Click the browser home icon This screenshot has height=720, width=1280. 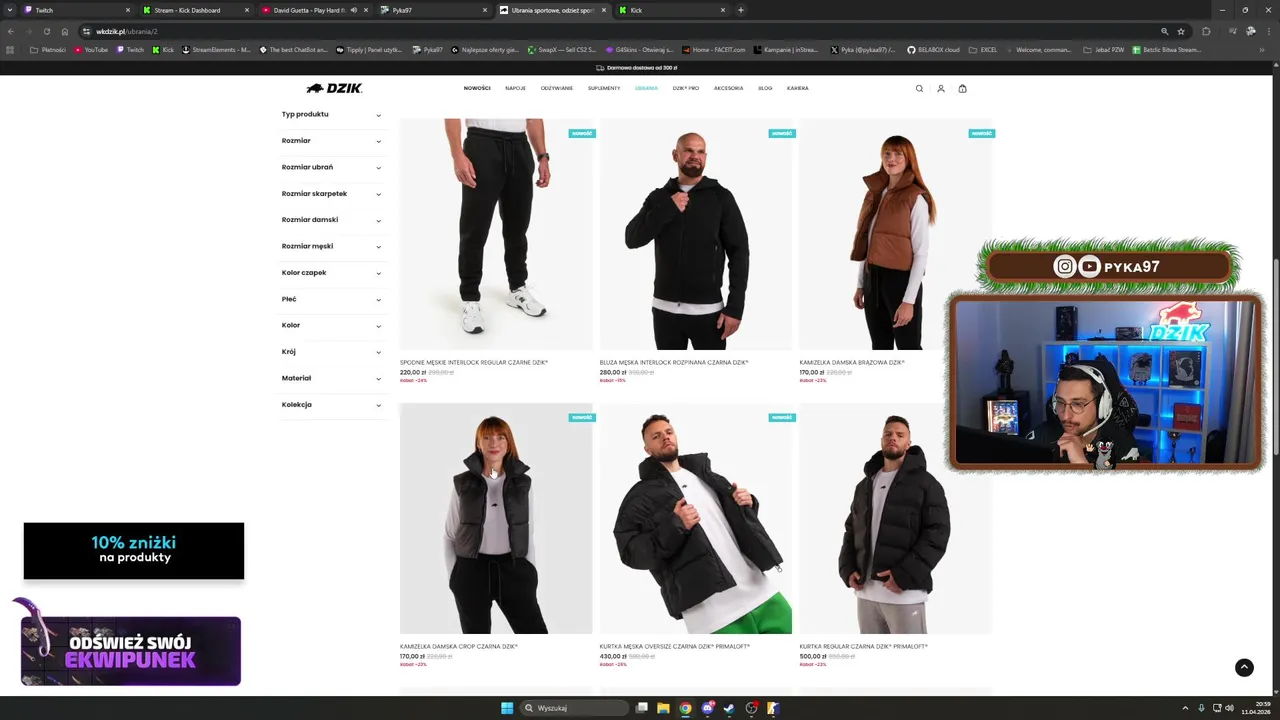(x=65, y=31)
